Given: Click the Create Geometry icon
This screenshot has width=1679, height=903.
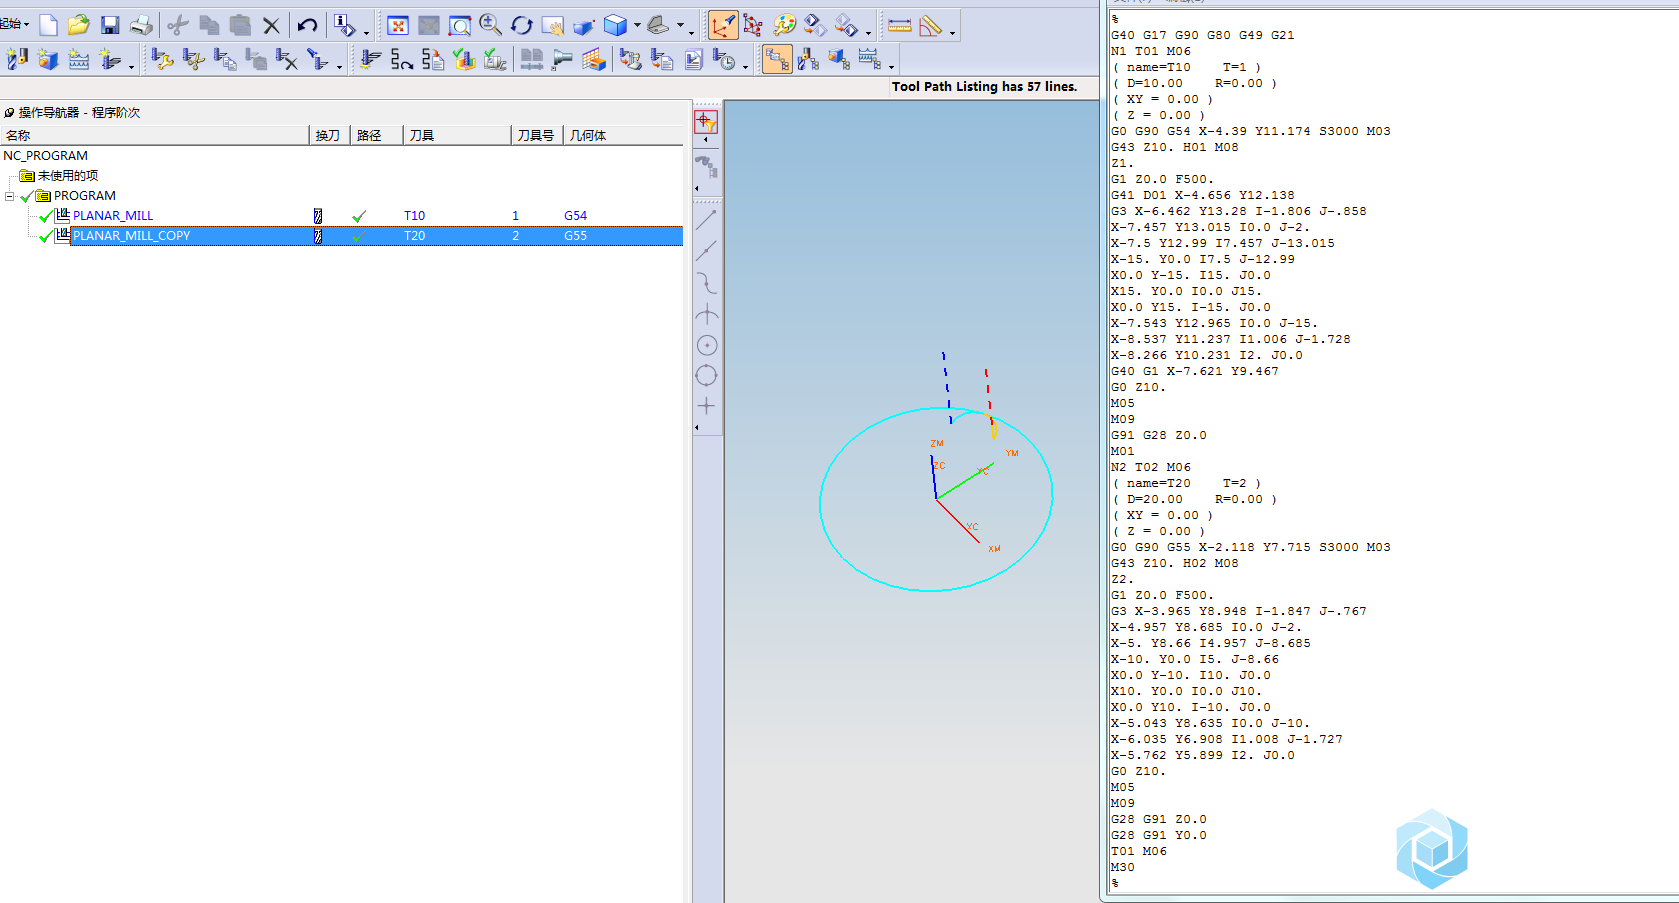Looking at the screenshot, I should (x=48, y=60).
